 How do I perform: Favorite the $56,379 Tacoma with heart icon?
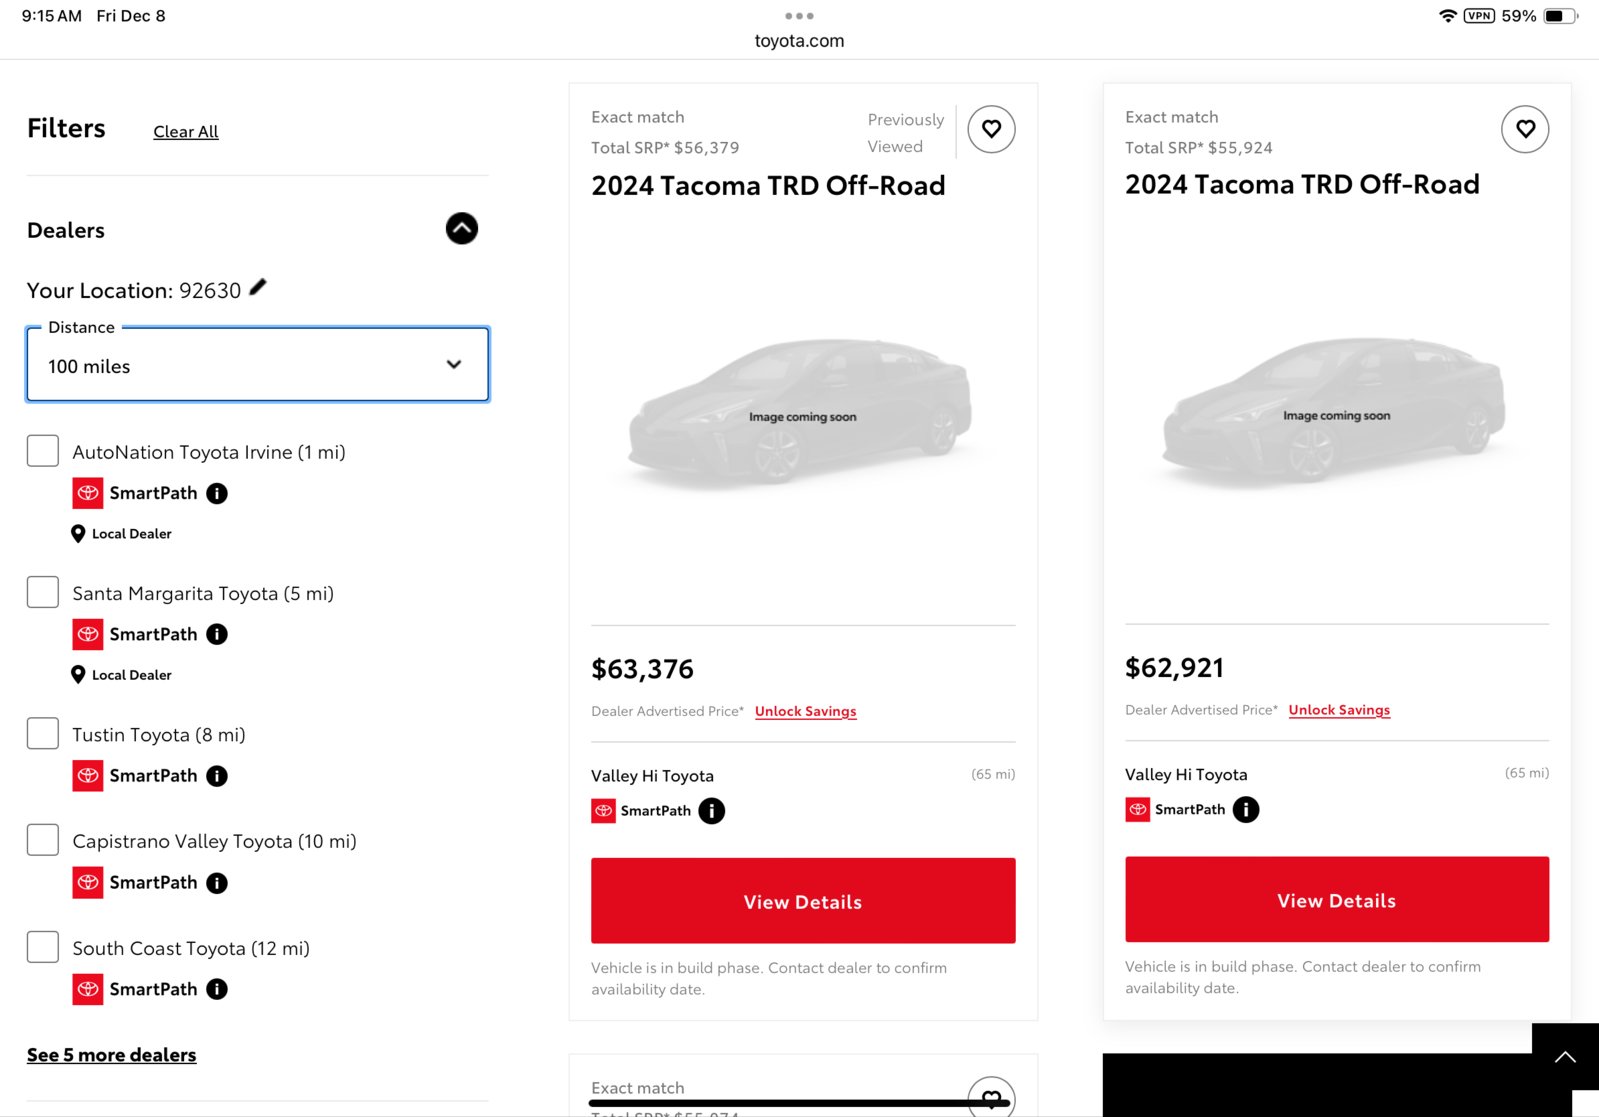coord(991,129)
